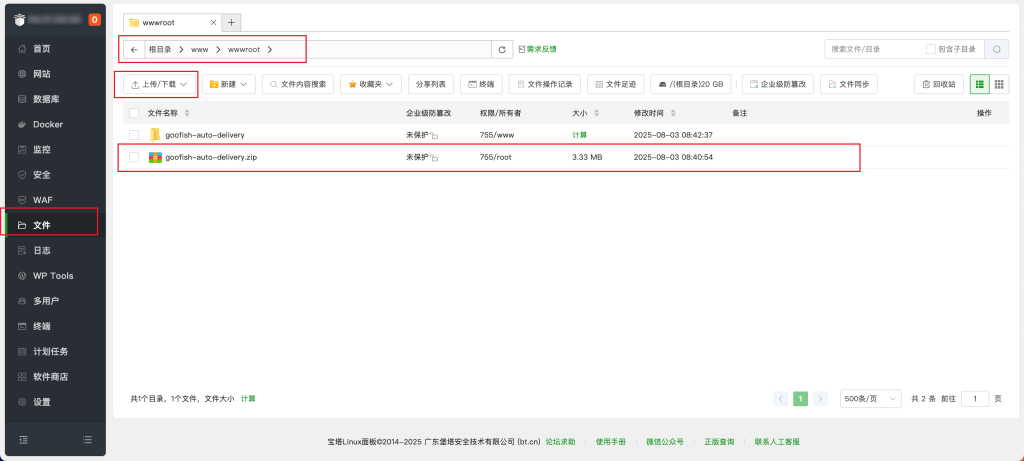Open a new tab with the plus icon
The width and height of the screenshot is (1024, 461).
pyautogui.click(x=230, y=22)
